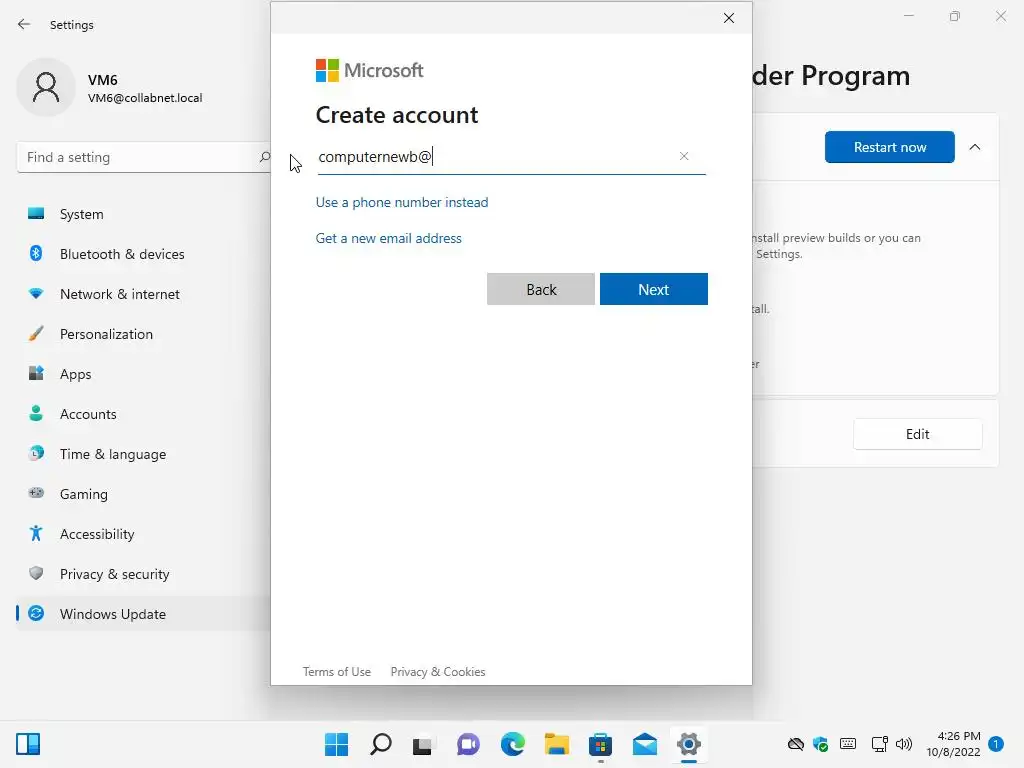Click the Settings gear icon on the taskbar
Screen dimensions: 1024x768
pyautogui.click(x=689, y=744)
